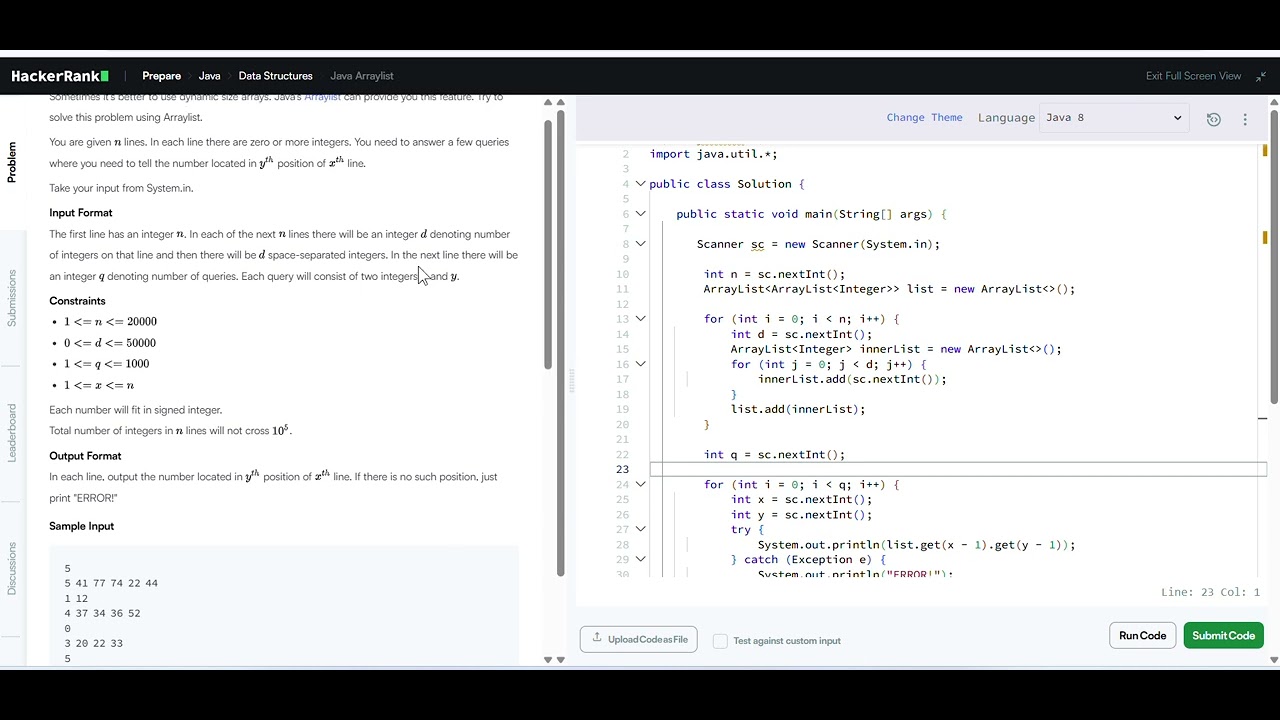
Task: Open the Data Structures breadcrumb
Action: pos(275,76)
